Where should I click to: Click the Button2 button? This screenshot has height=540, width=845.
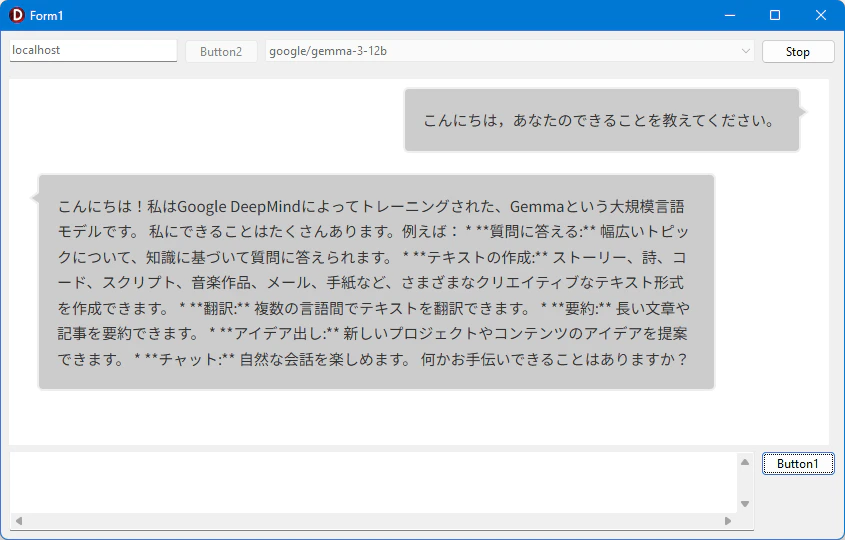tap(221, 52)
